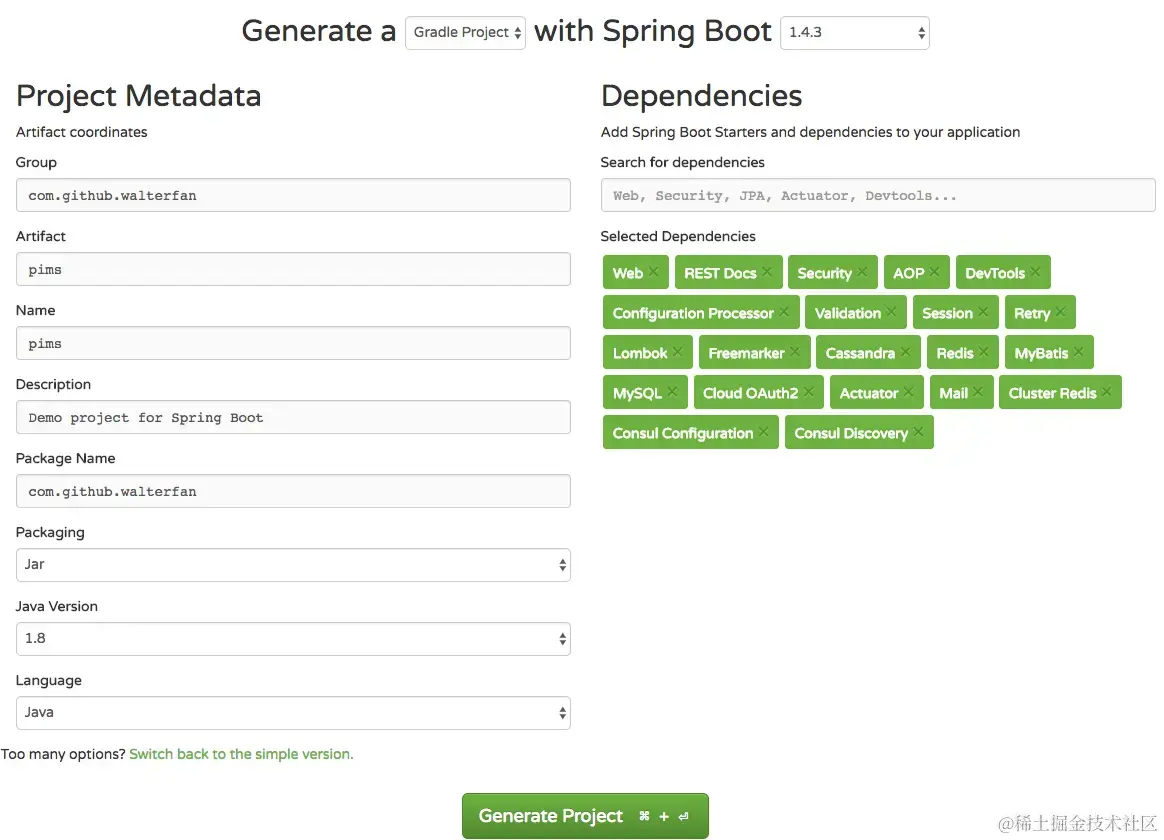
Task: Open the Packaging dropdown showing Jar
Action: (293, 565)
